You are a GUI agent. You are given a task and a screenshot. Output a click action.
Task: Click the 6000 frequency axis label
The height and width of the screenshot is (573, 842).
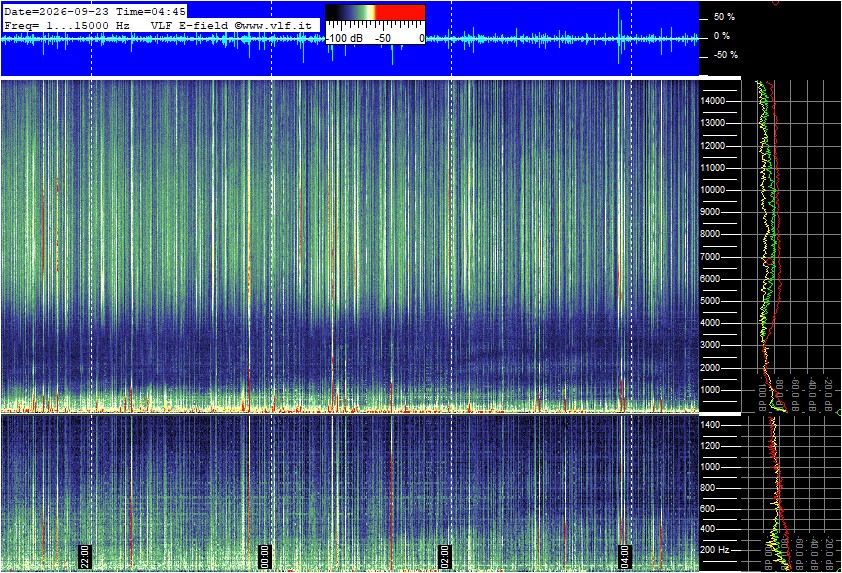point(710,279)
